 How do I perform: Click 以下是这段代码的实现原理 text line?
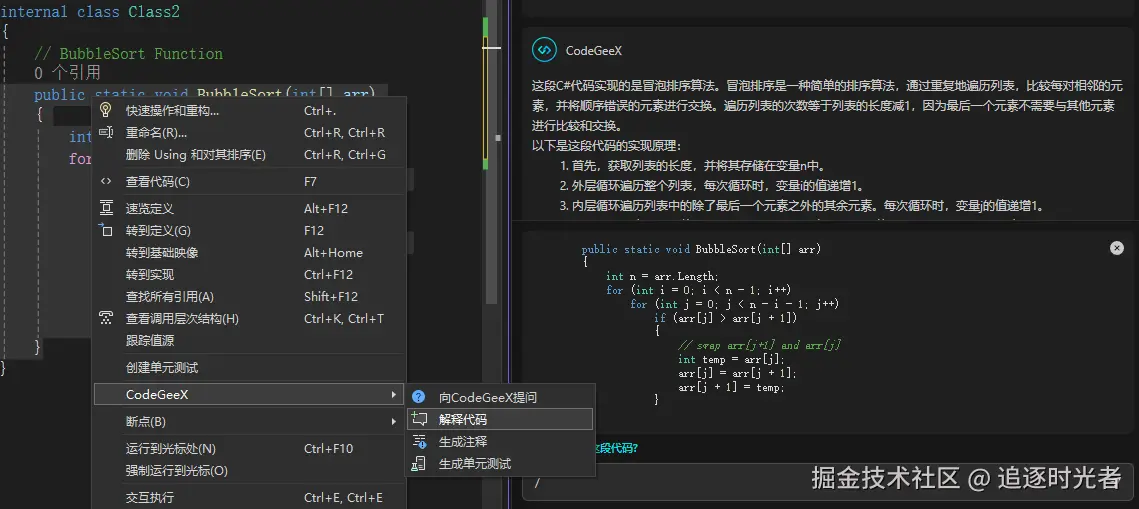tap(607, 145)
